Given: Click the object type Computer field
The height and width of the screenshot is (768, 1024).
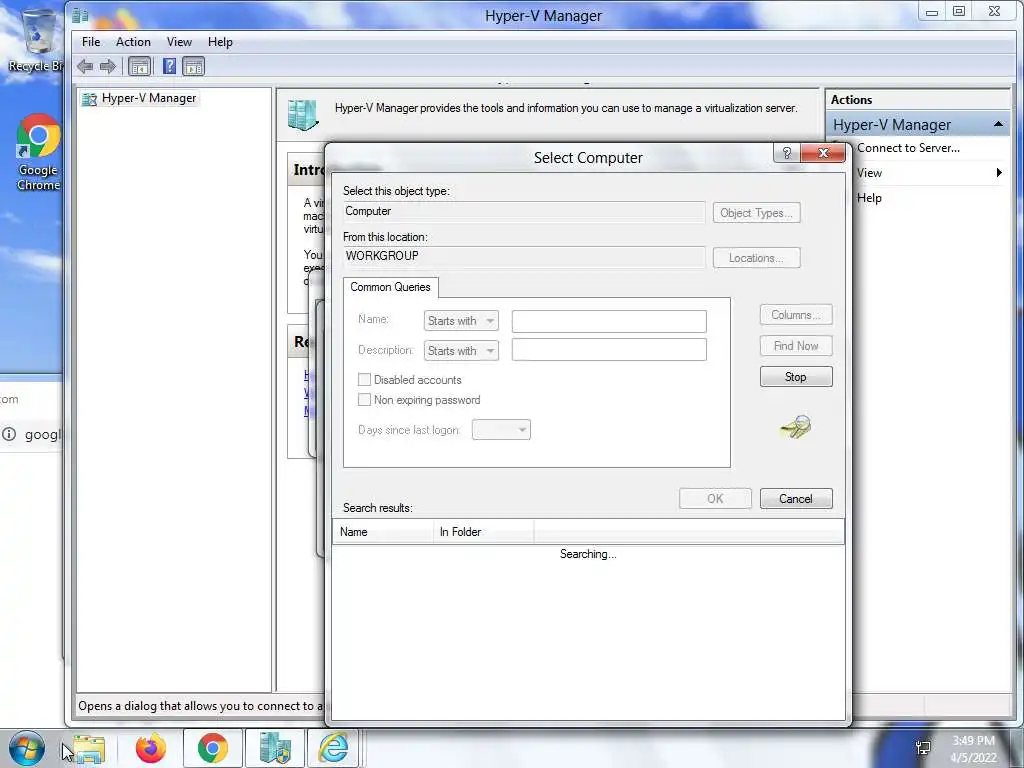Looking at the screenshot, I should tap(524, 212).
